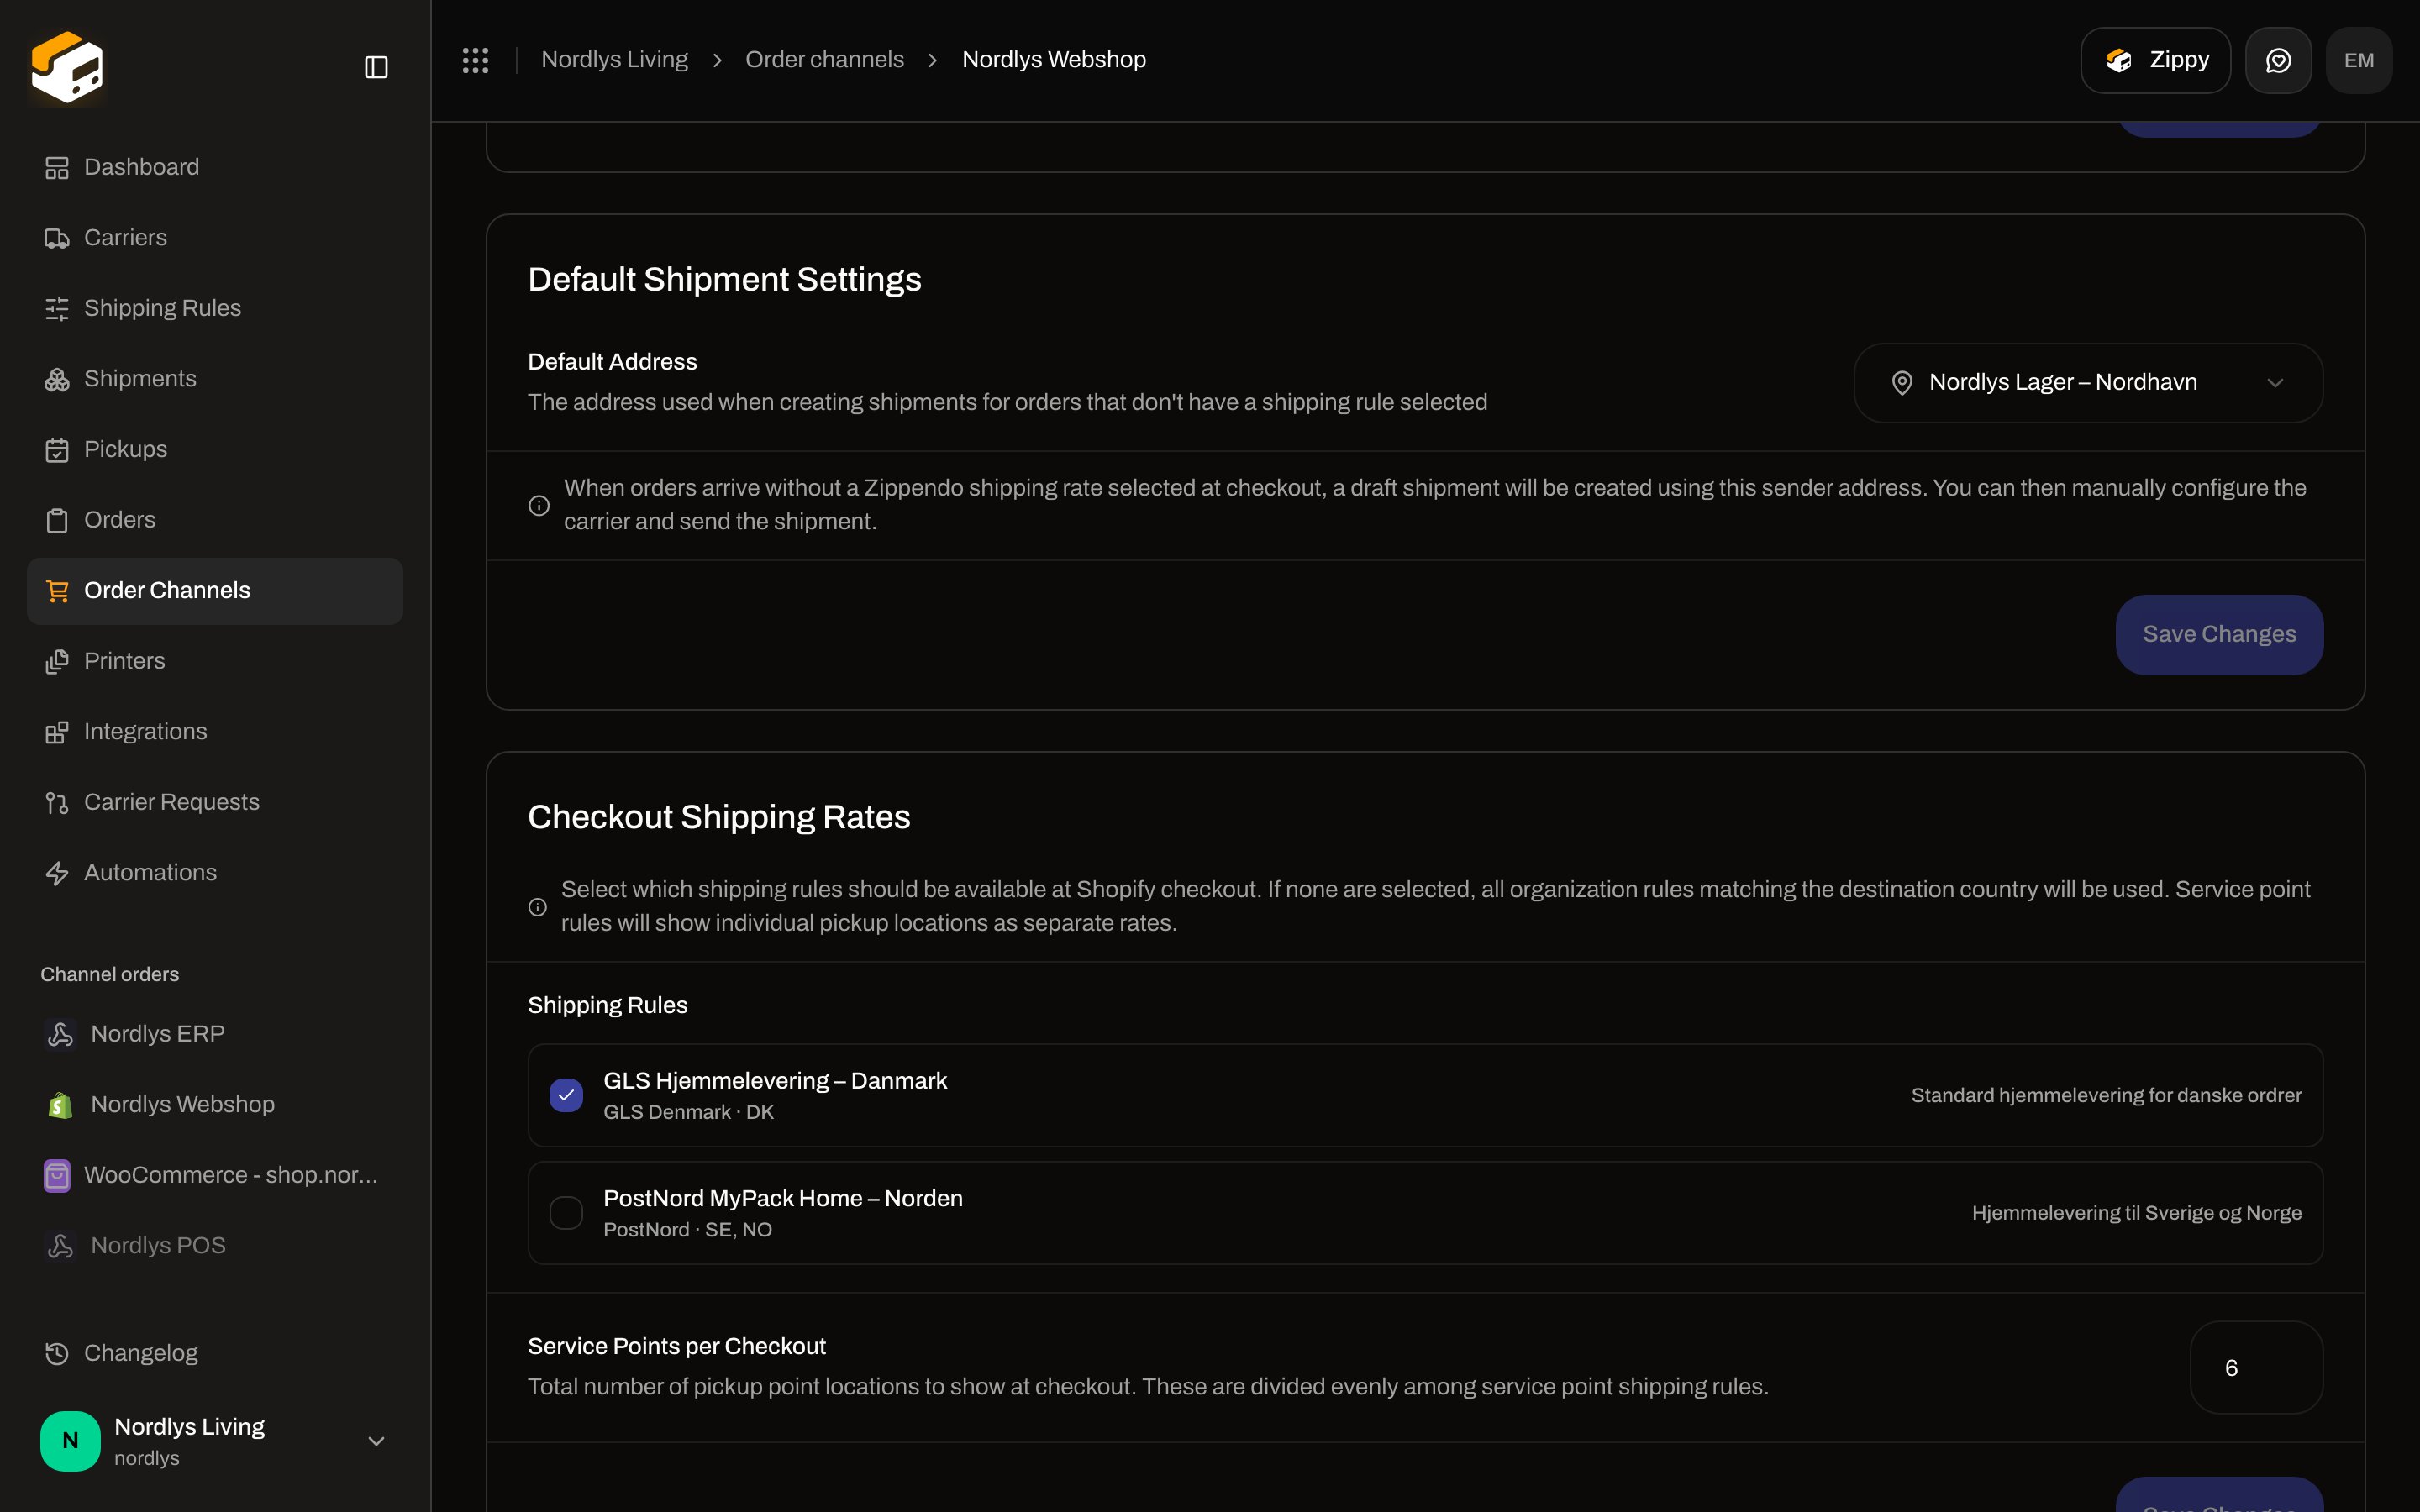Click the Automations lightning icon
Image resolution: width=2420 pixels, height=1512 pixels.
(x=57, y=874)
